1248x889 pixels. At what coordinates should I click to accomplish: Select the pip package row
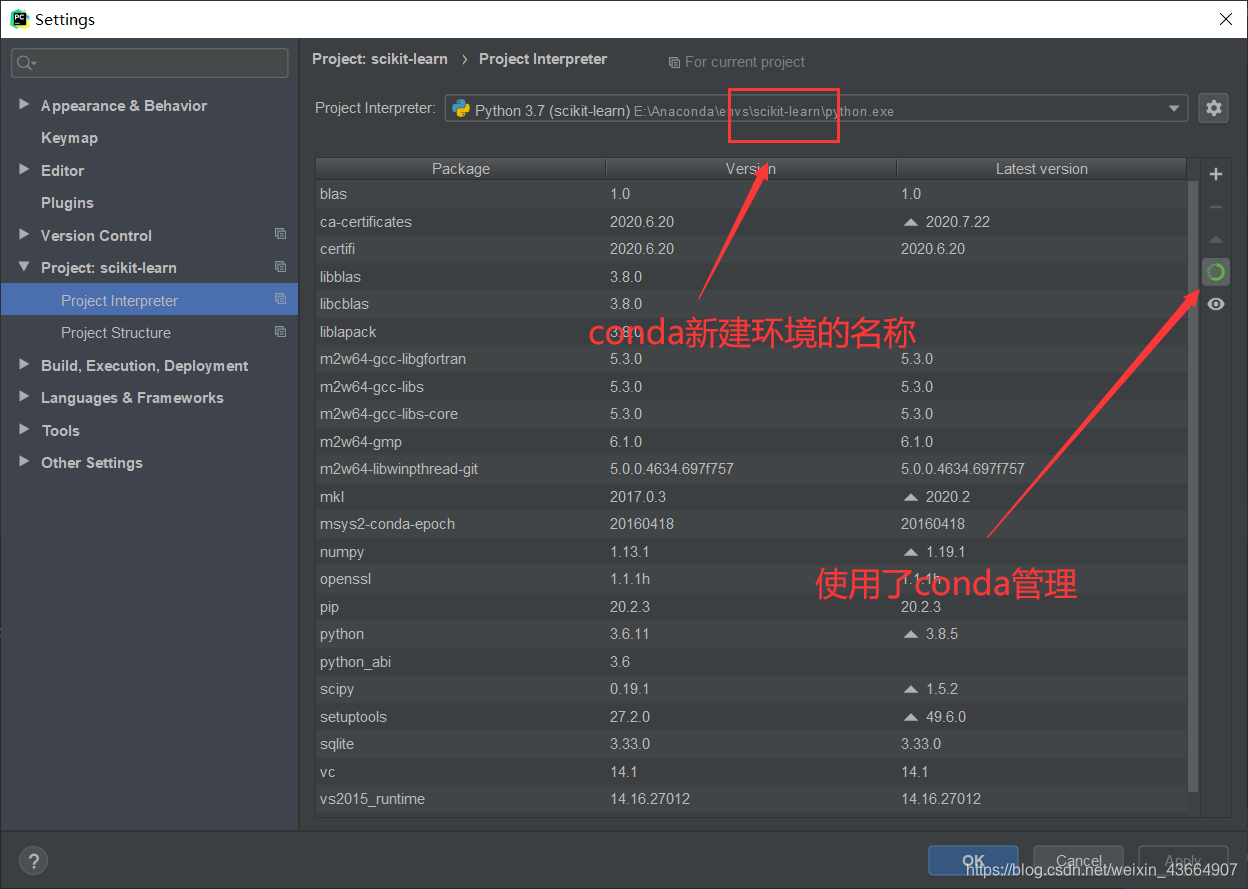click(751, 607)
